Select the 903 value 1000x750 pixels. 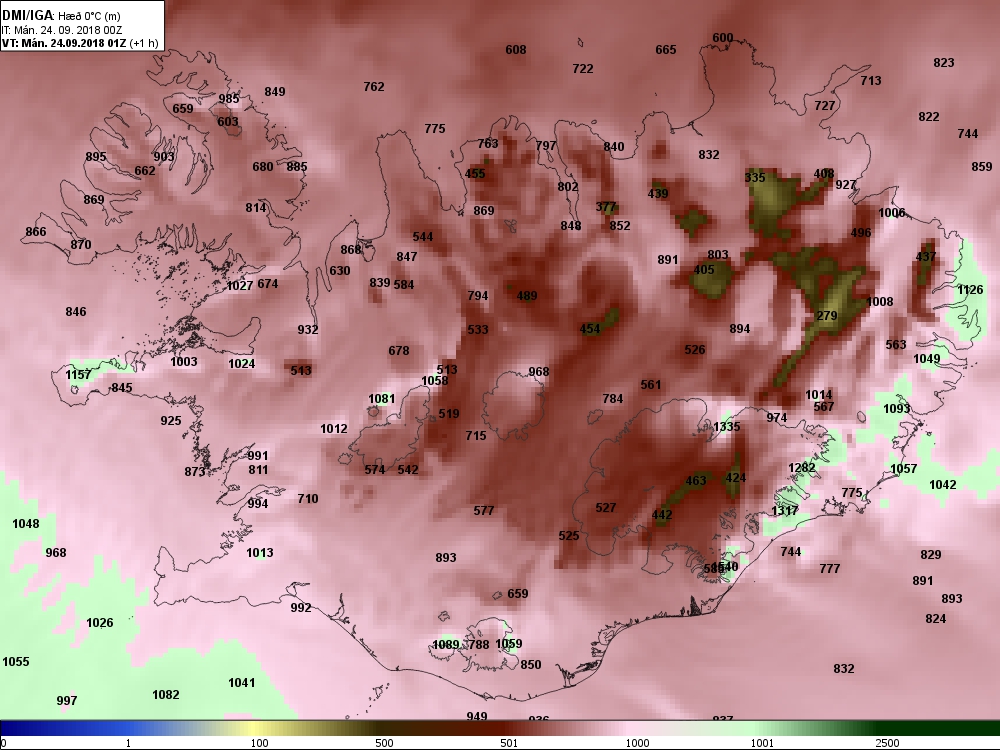tap(164, 156)
